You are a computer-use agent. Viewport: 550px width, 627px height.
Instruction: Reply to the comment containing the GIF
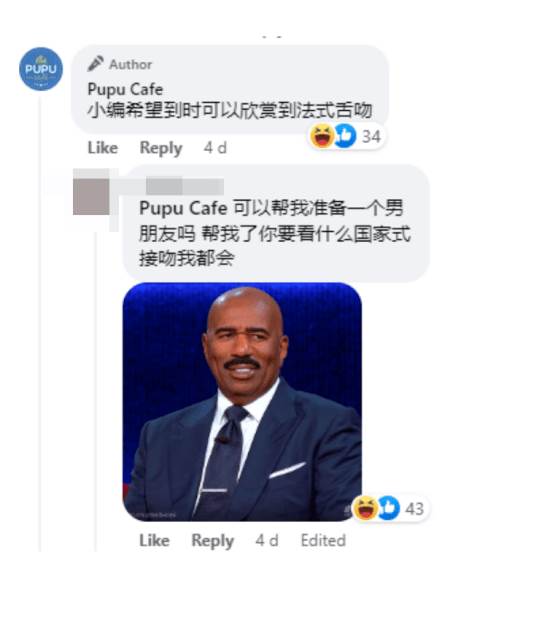point(212,541)
